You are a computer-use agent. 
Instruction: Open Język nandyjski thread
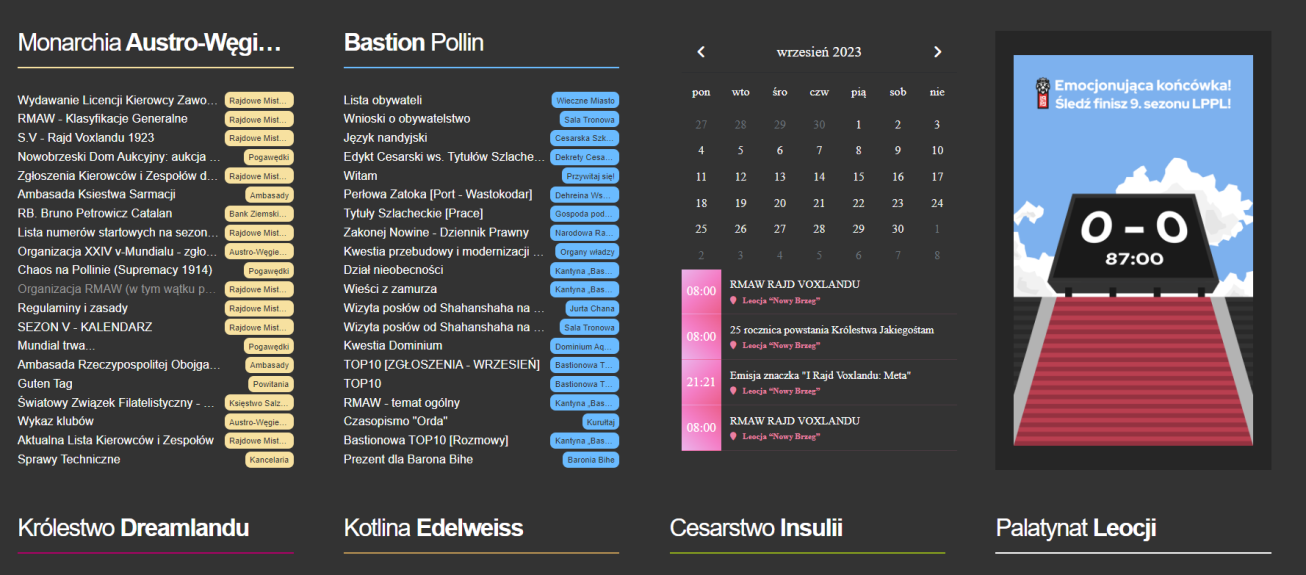385,138
